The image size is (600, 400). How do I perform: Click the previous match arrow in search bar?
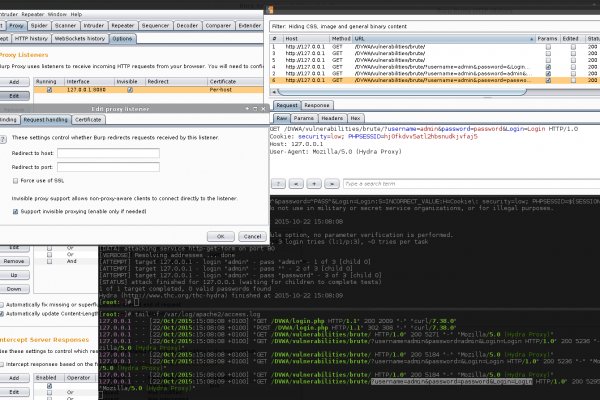(x=294, y=184)
